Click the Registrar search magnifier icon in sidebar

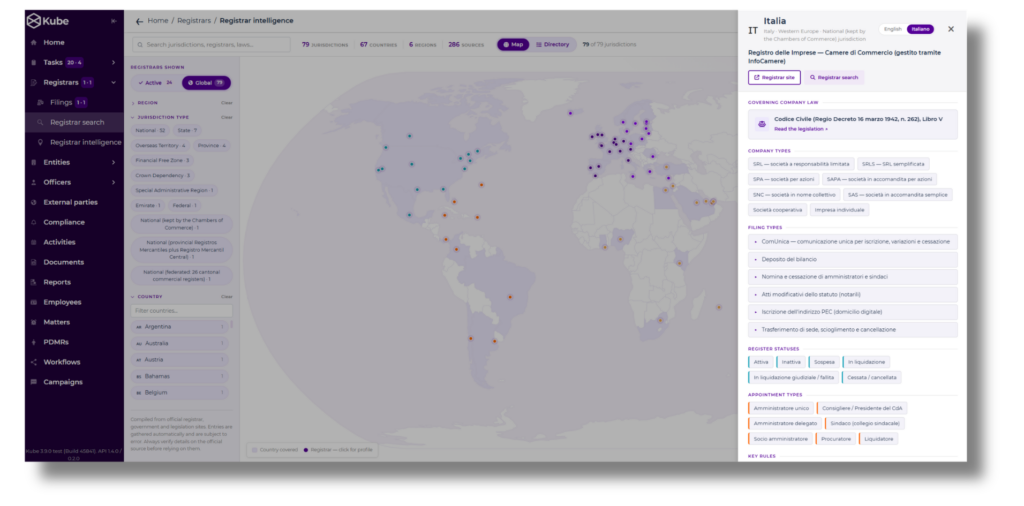40,122
